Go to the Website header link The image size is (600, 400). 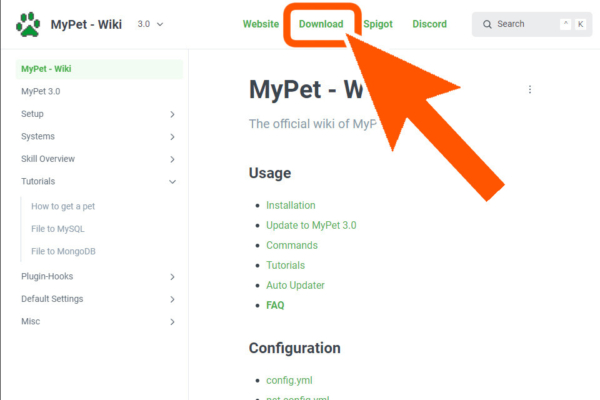coord(261,24)
